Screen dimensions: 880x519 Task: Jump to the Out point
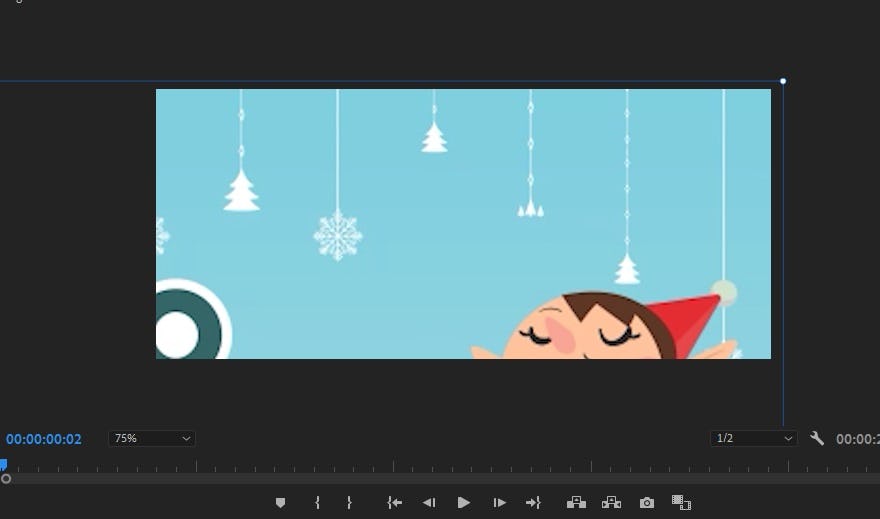(x=533, y=503)
